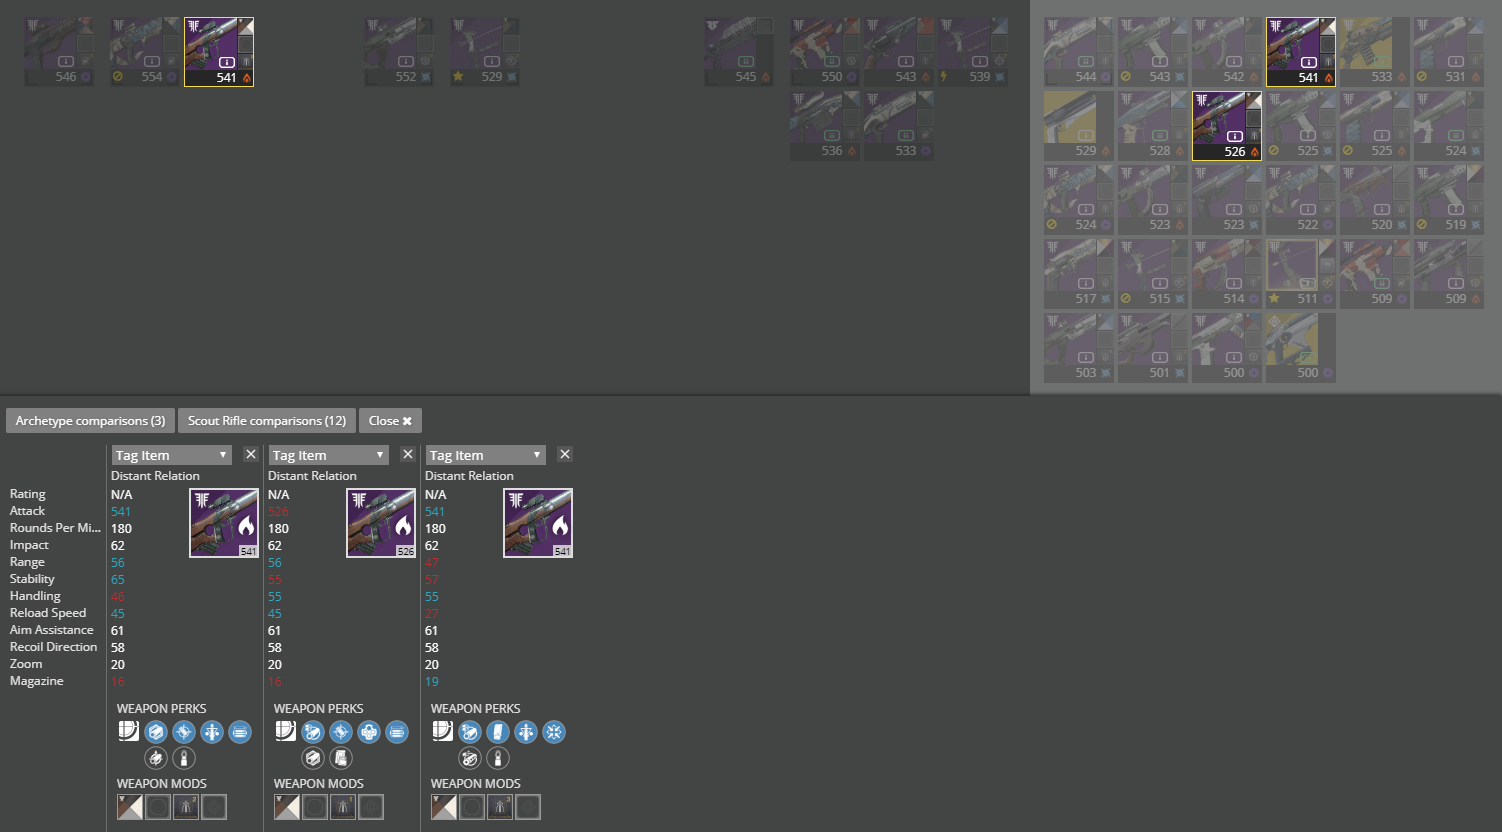1502x832 pixels.
Task: Select the 503 power vault weapon tile
Action: (x=1079, y=348)
